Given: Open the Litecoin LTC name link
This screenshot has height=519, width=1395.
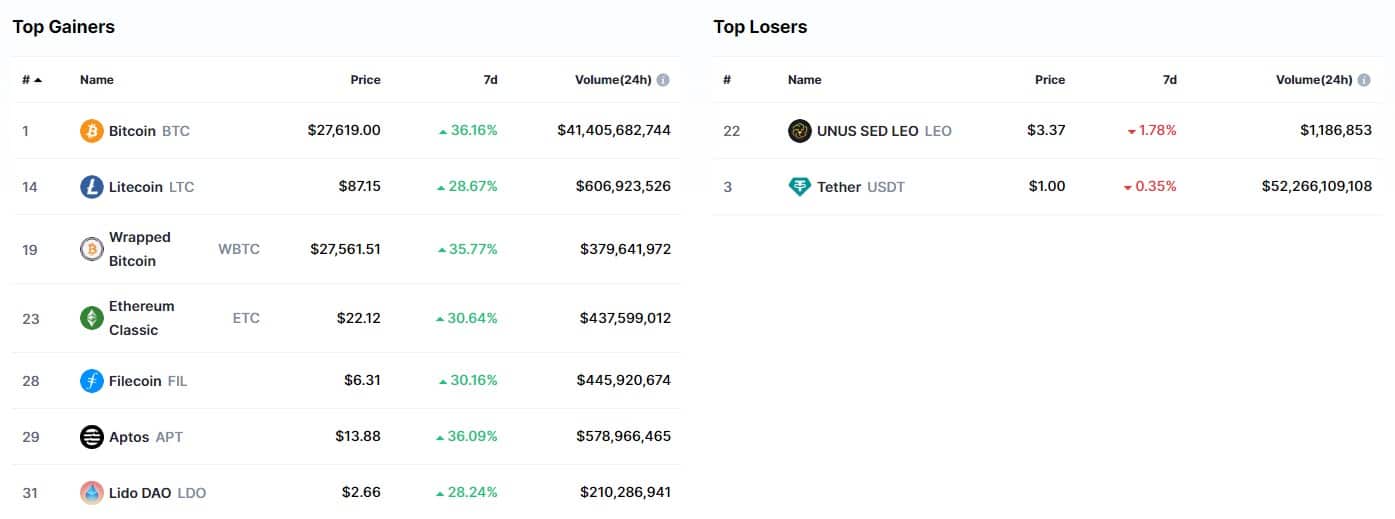Looking at the screenshot, I should click(x=152, y=187).
